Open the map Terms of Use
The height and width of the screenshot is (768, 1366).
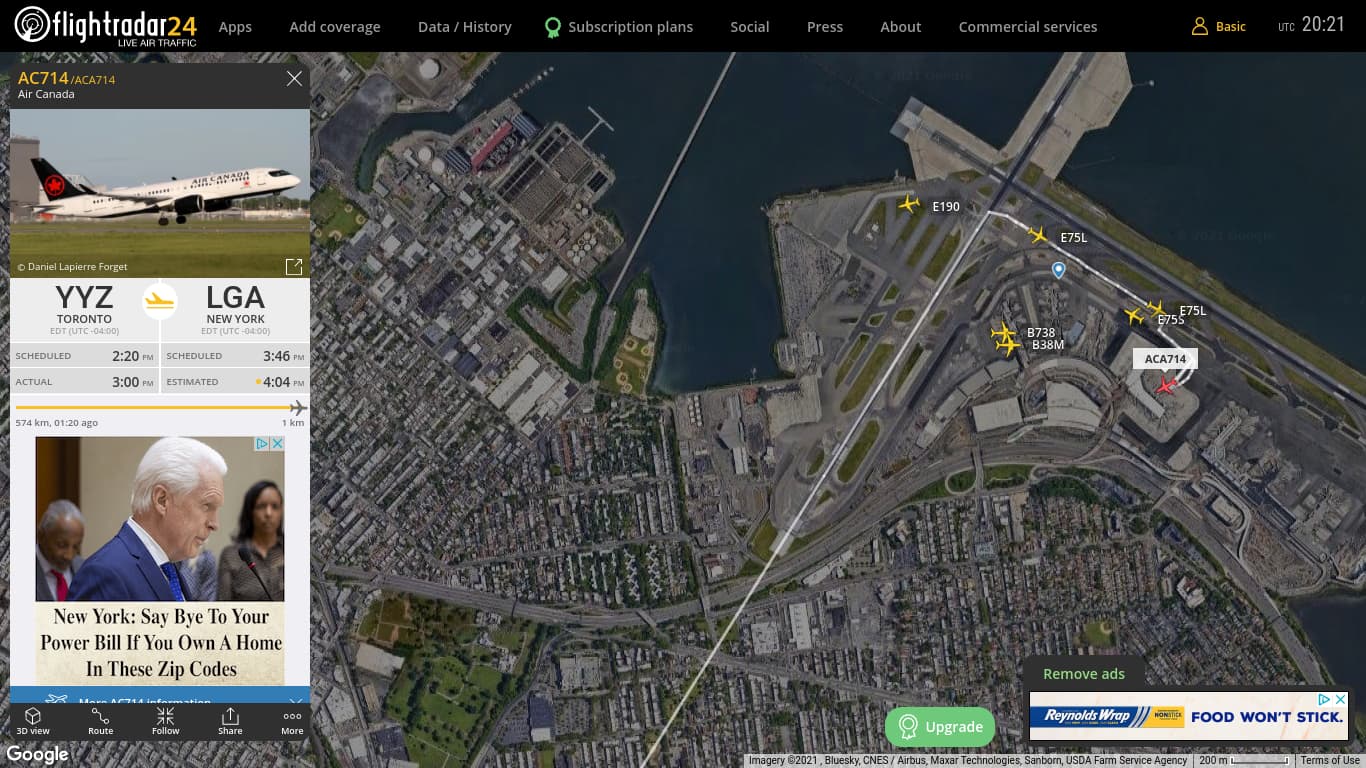1330,761
